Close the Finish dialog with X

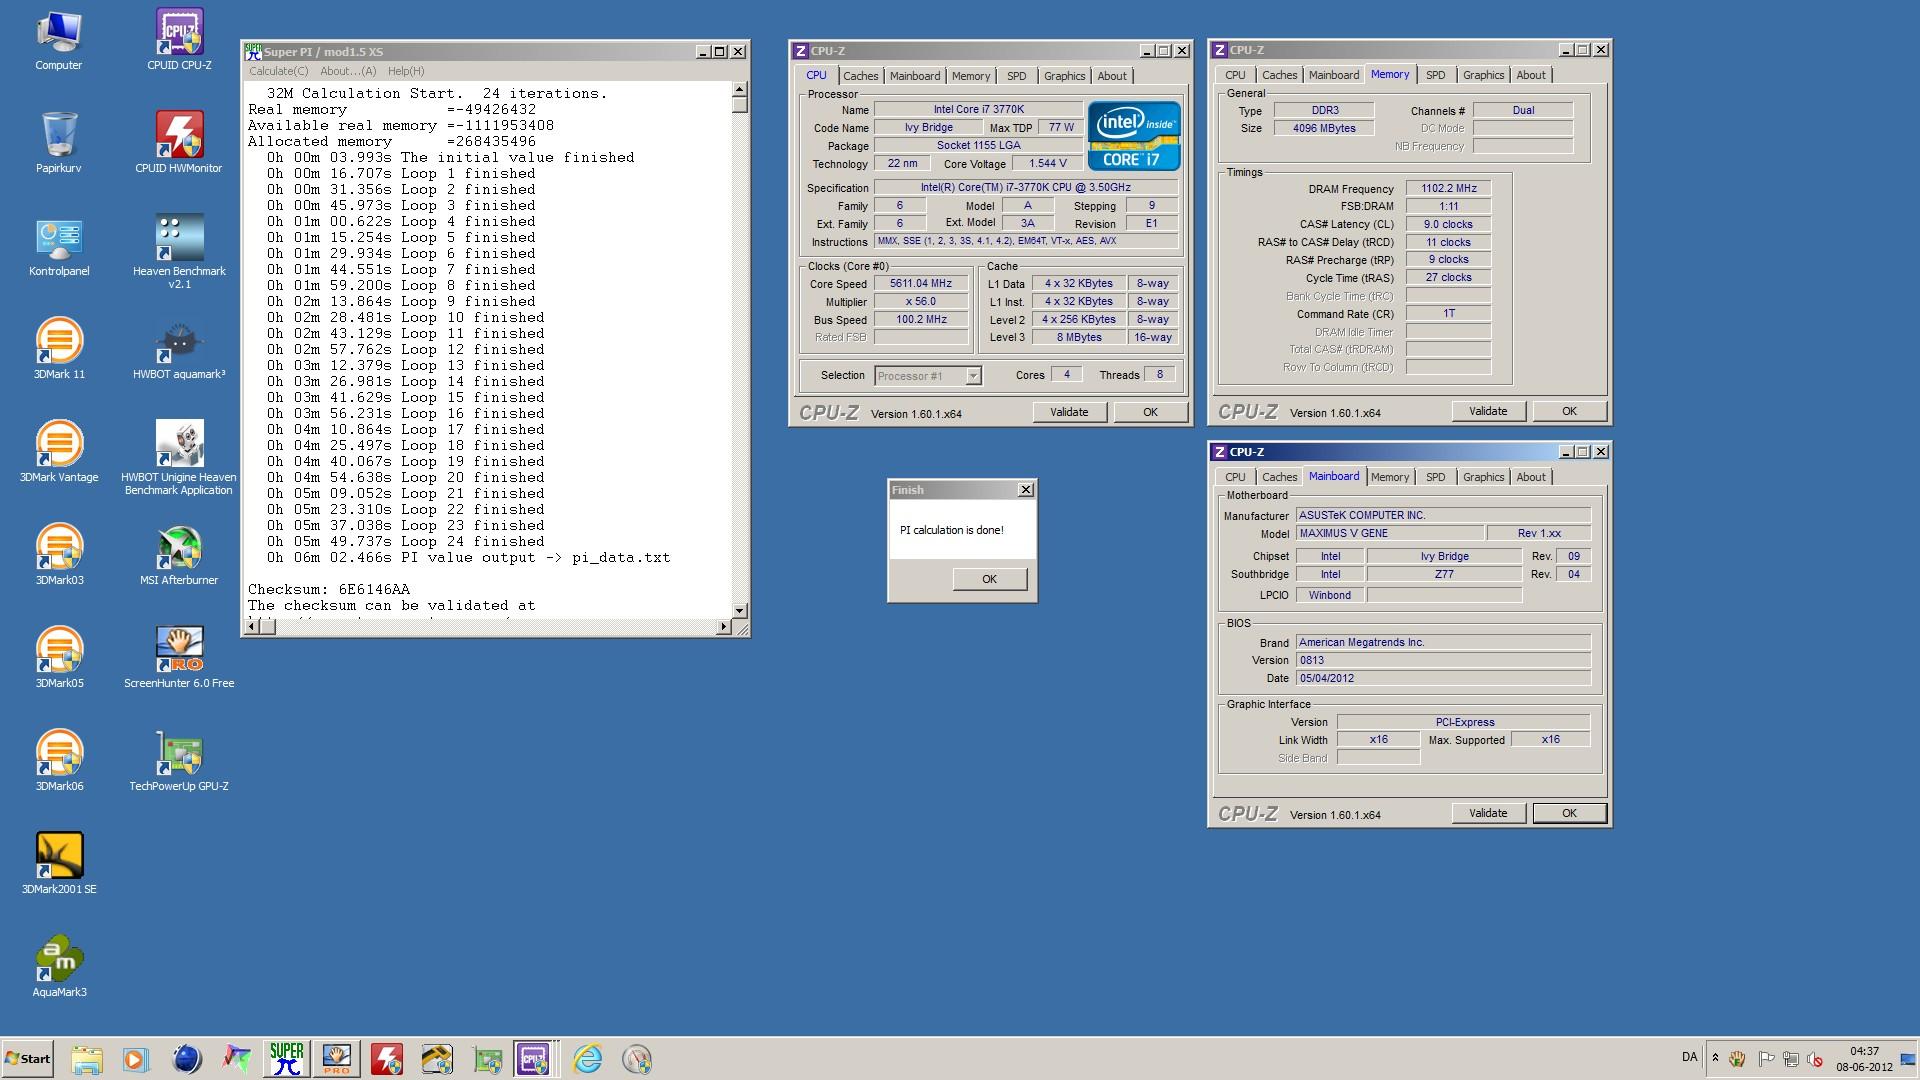(x=1025, y=490)
